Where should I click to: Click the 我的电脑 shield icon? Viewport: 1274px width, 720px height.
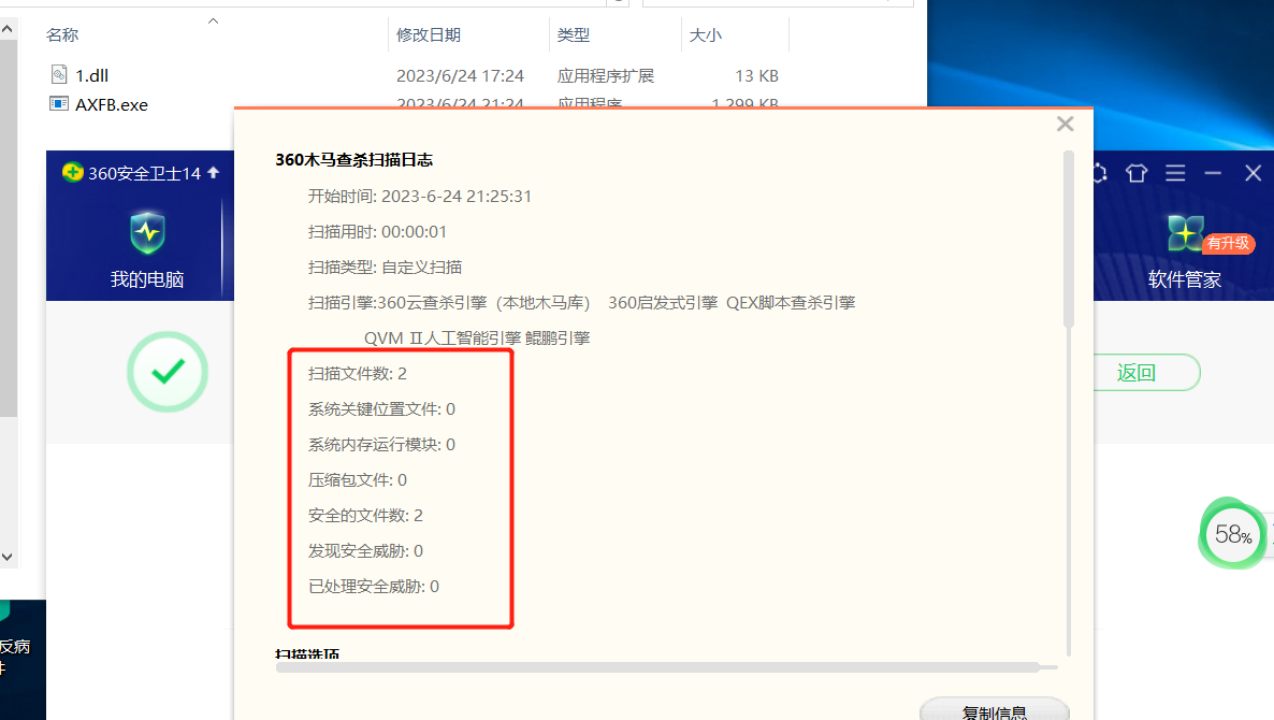pos(147,233)
